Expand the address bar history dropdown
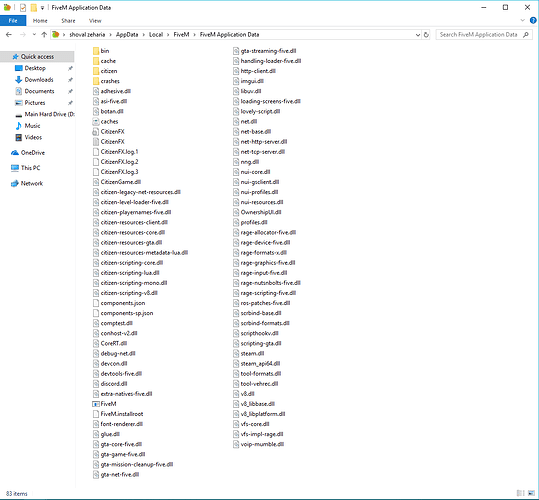Screen dimensions: 539x500 [418, 35]
